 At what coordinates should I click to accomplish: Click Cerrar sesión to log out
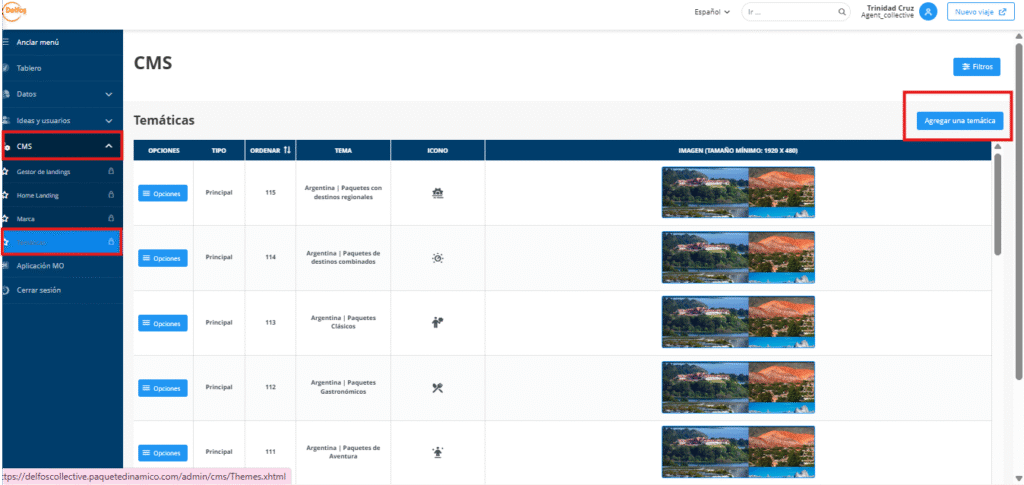click(38, 290)
